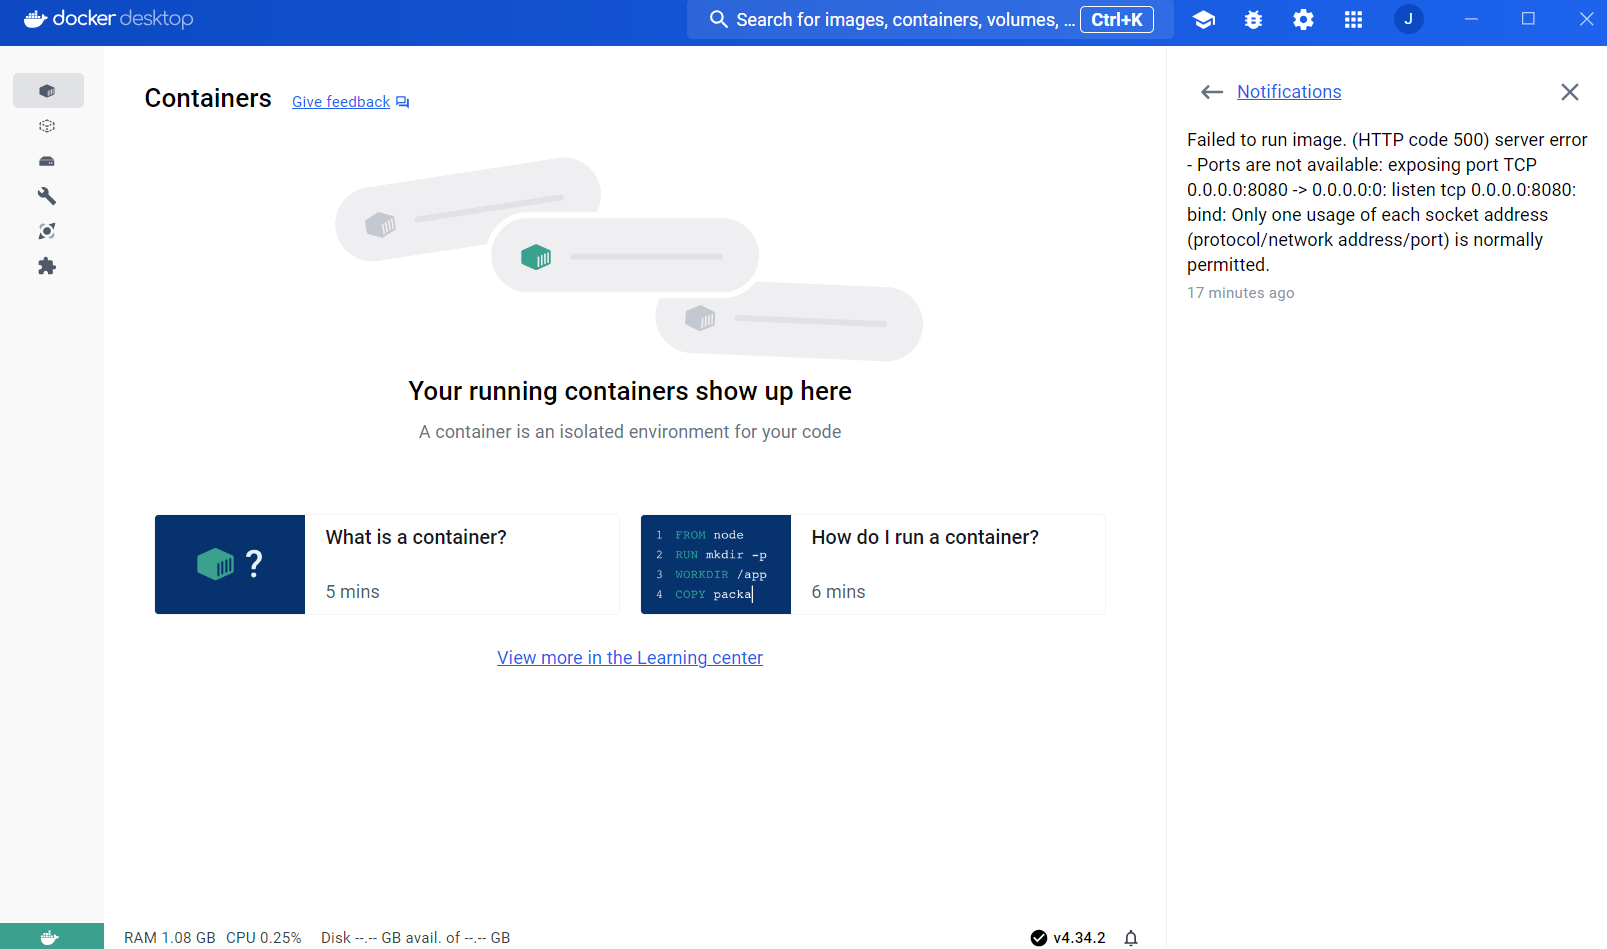Click the notifications bell in status bar
The image size is (1607, 949).
(1131, 938)
